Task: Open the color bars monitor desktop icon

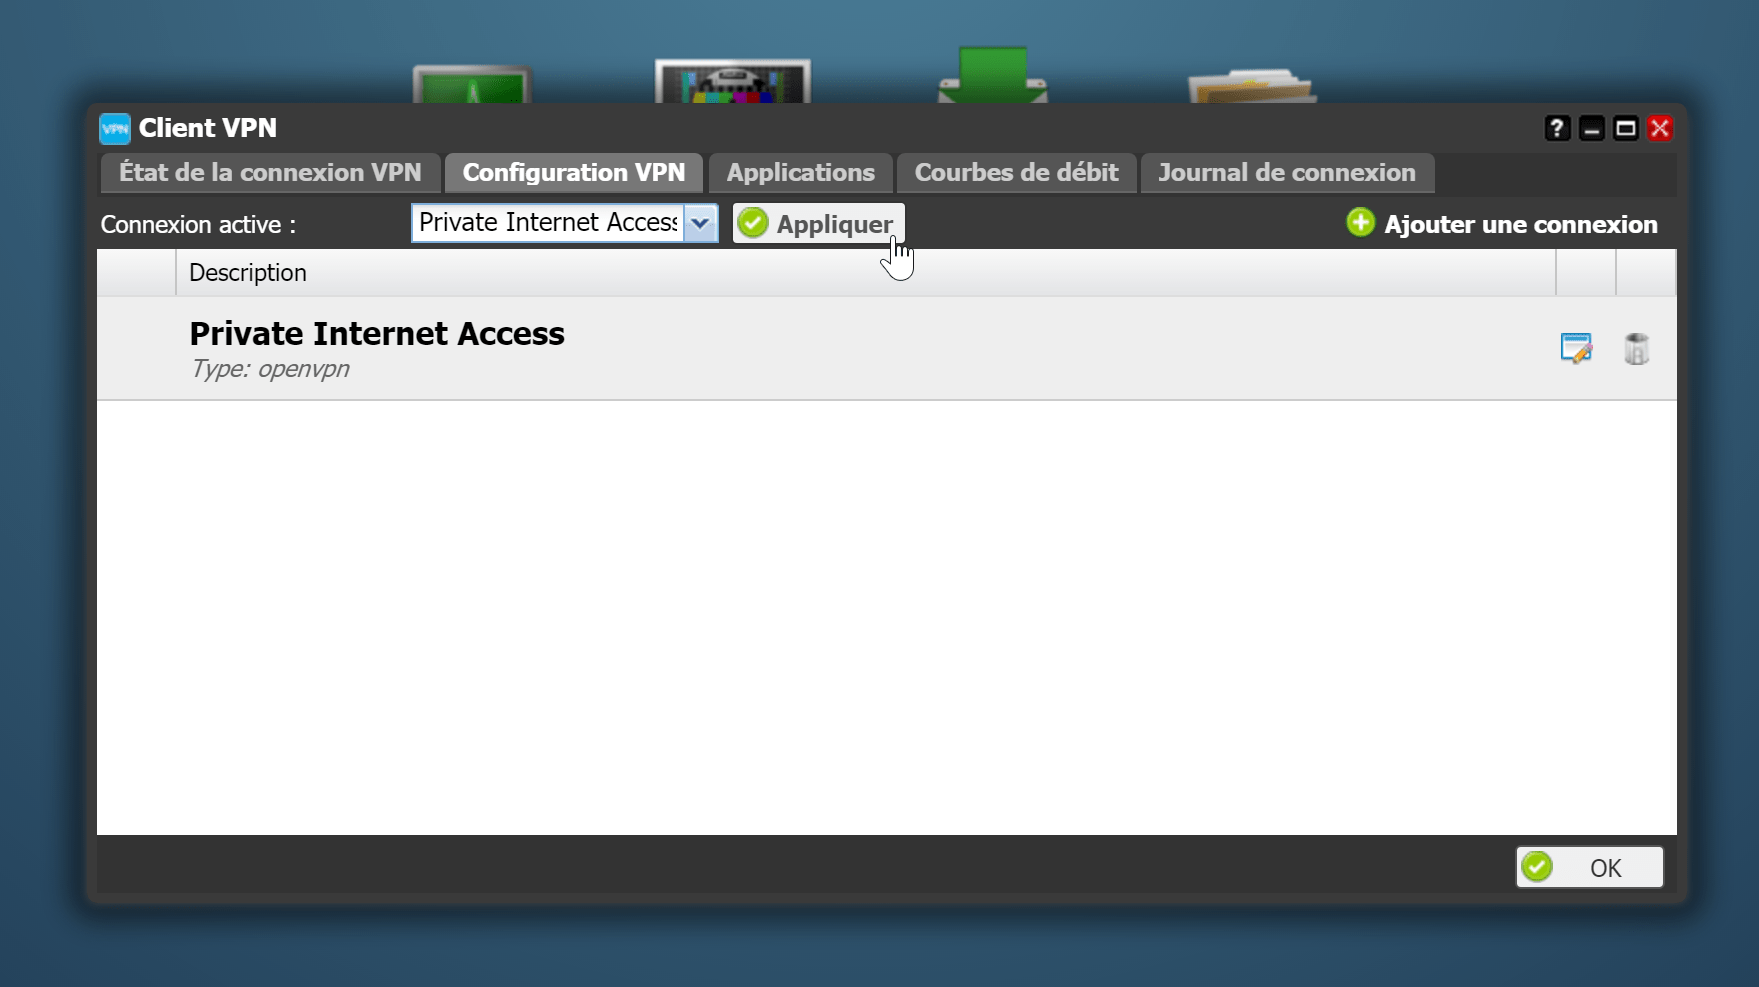Action: pyautogui.click(x=733, y=80)
